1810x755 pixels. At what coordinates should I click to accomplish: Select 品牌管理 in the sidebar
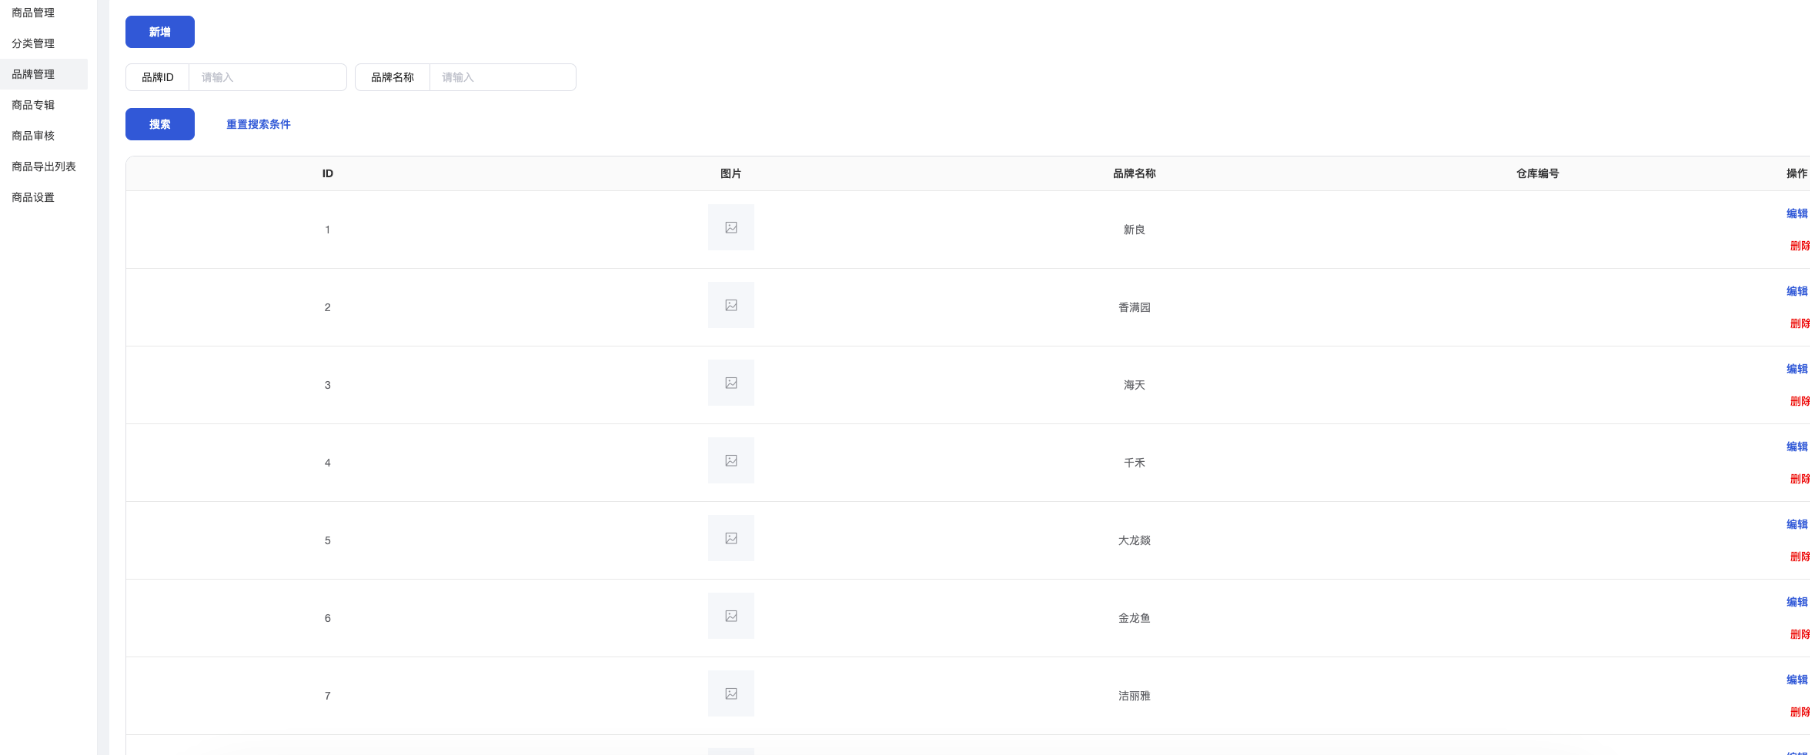point(33,74)
